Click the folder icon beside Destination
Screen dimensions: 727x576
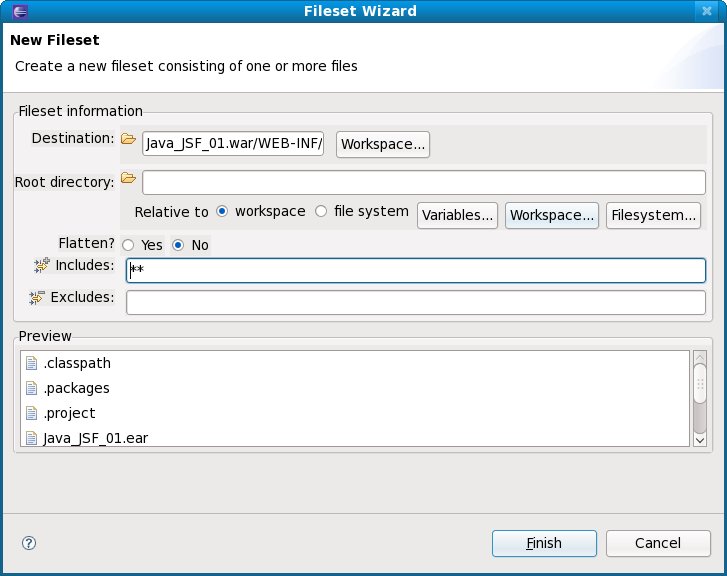pos(128,139)
